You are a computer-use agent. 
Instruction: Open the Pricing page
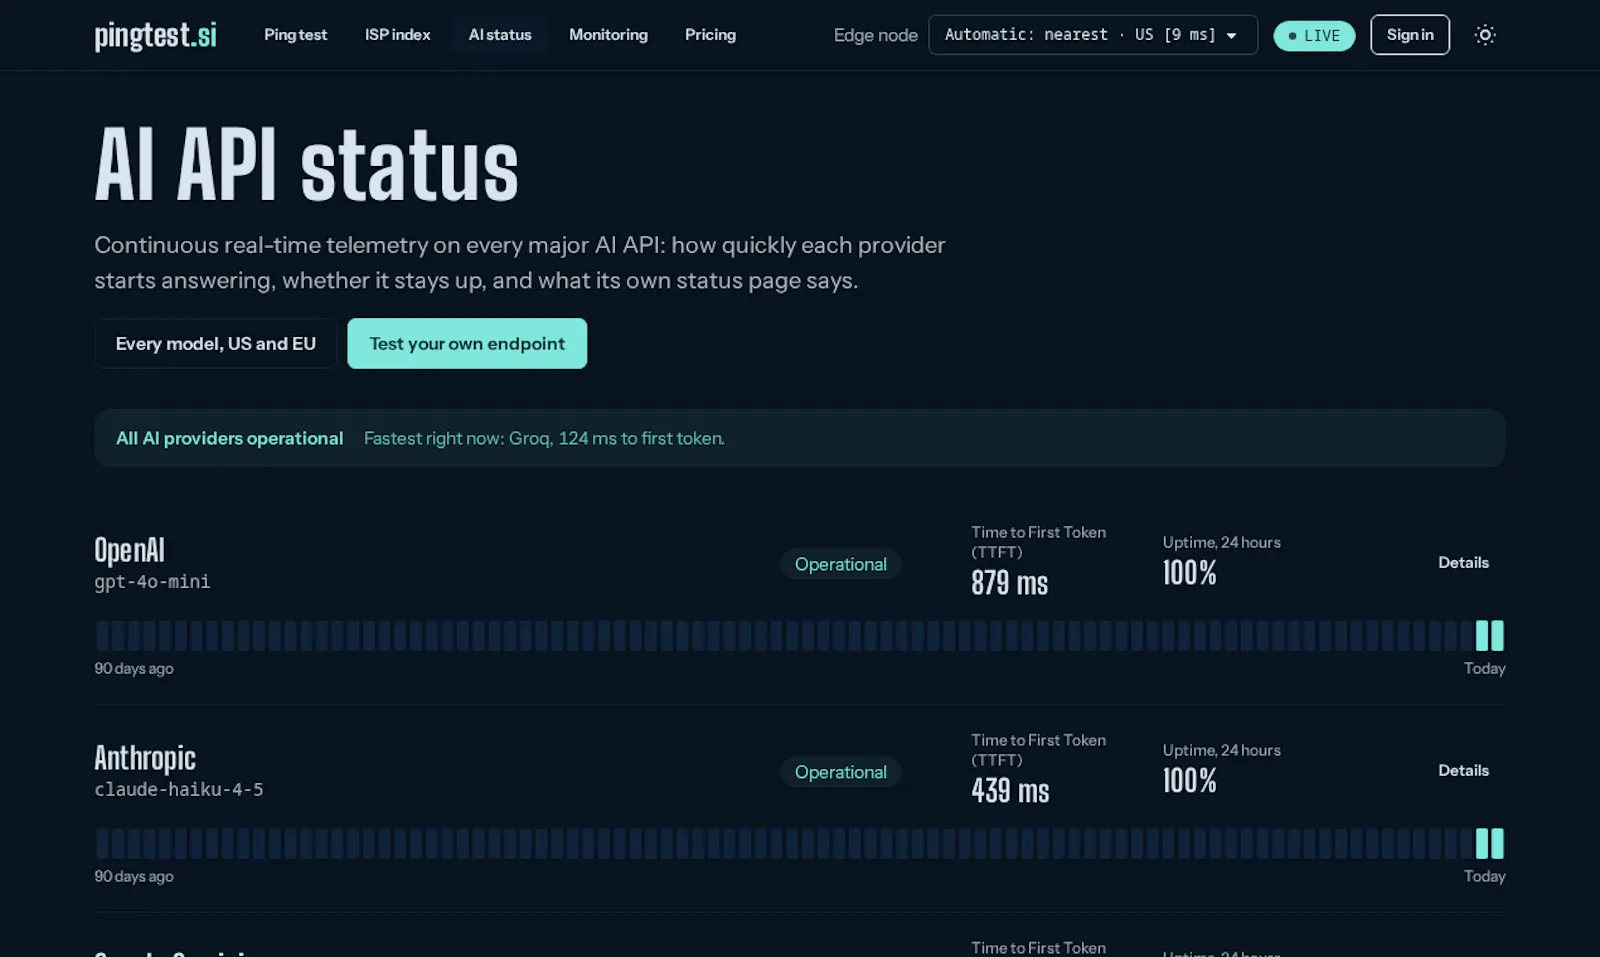tap(710, 35)
